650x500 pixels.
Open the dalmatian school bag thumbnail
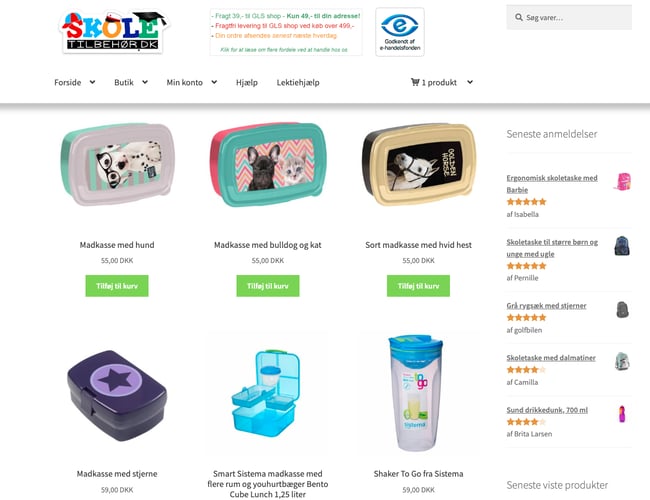click(622, 362)
